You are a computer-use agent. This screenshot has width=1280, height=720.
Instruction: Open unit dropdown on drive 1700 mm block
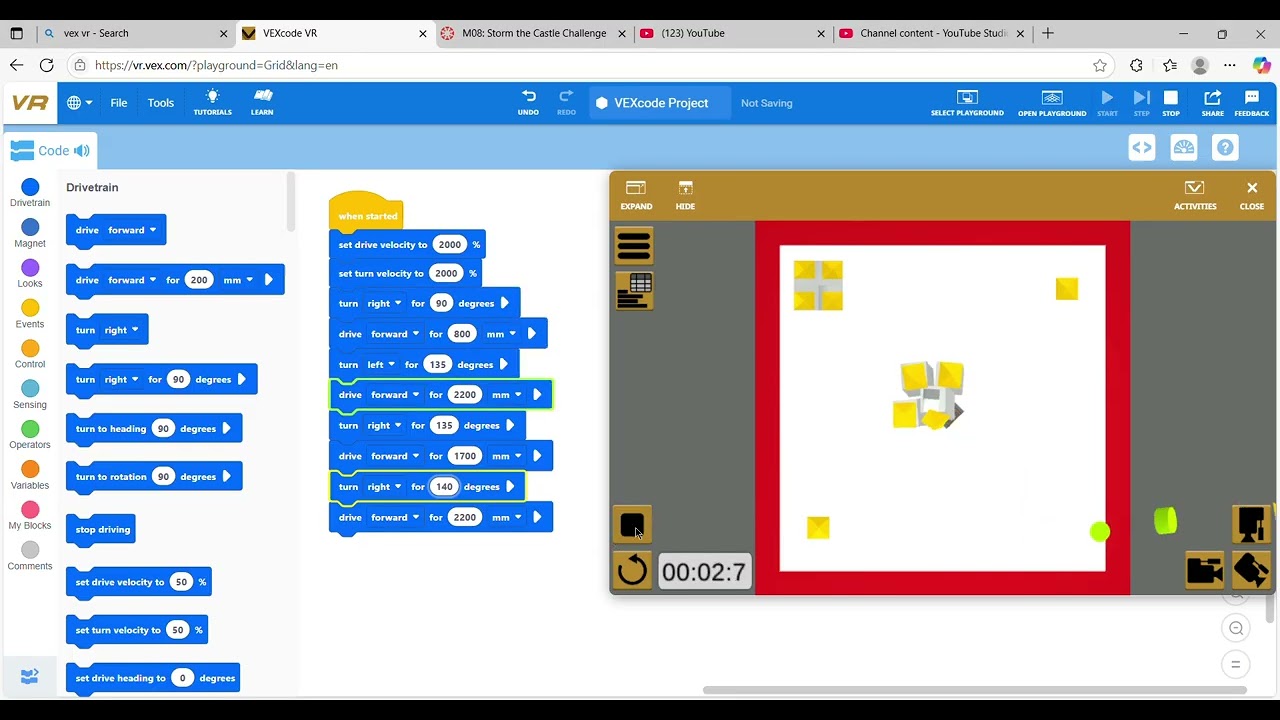click(x=505, y=456)
